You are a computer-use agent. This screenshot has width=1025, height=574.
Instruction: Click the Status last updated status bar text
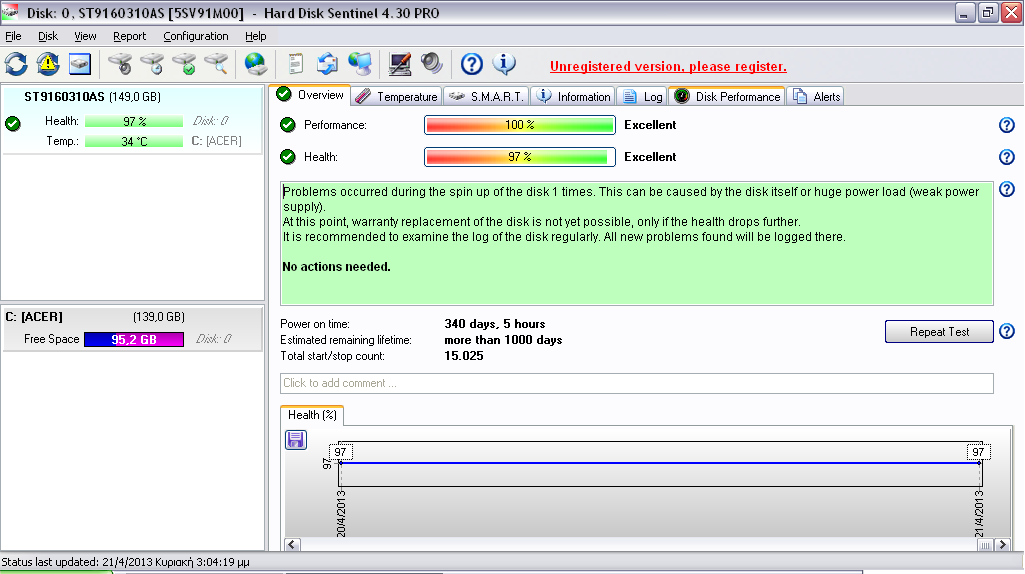125,562
